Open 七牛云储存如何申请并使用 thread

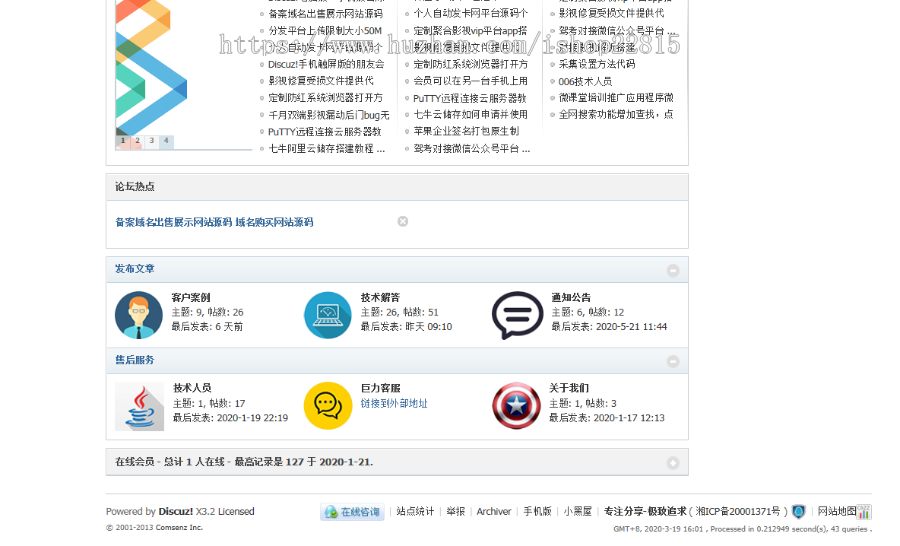pos(471,115)
